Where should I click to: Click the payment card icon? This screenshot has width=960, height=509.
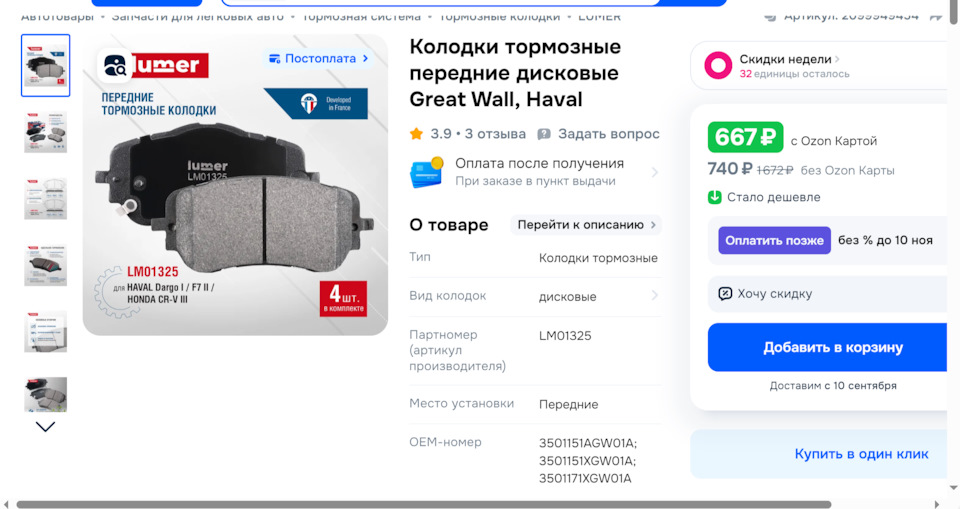(427, 172)
